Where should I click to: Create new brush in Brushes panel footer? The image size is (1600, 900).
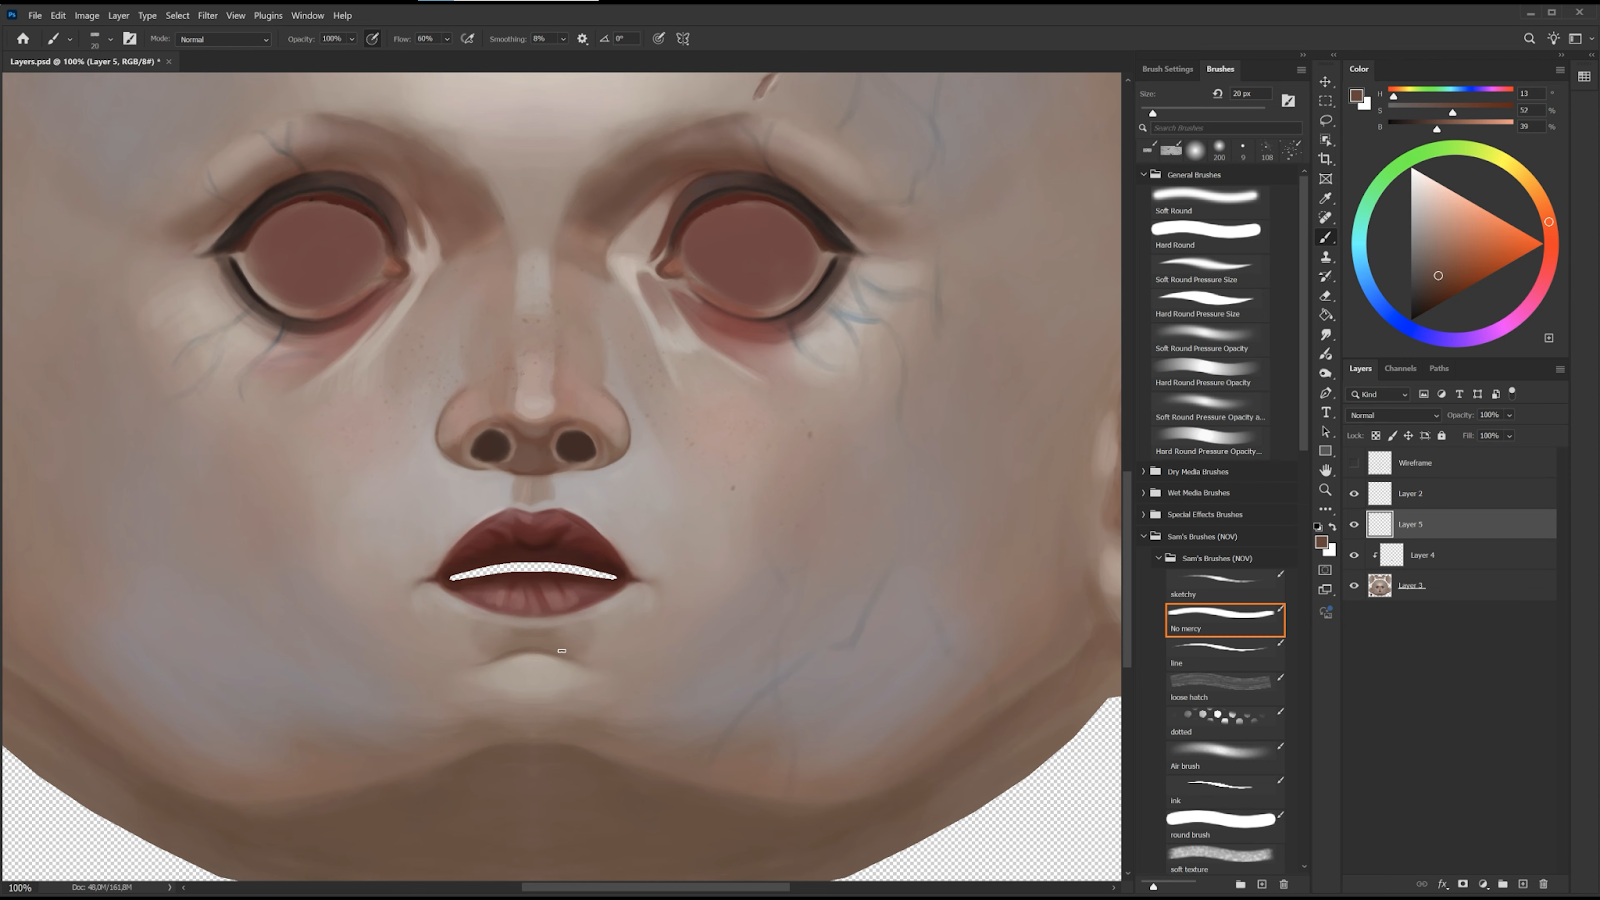click(x=1262, y=884)
